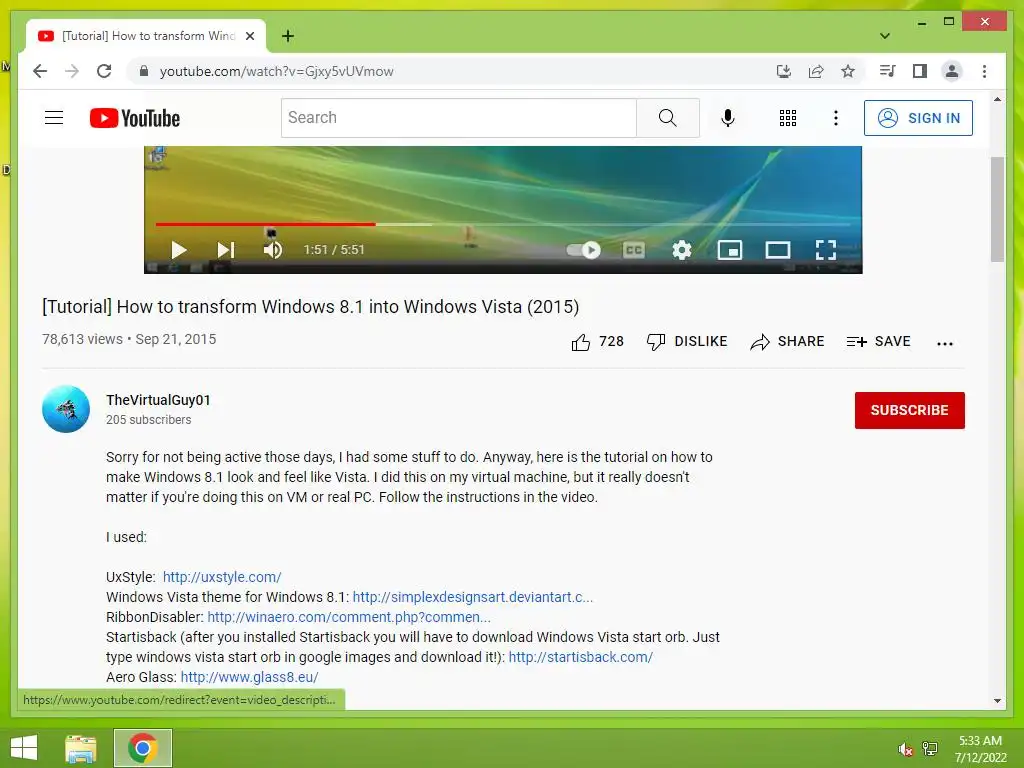
Task: Switch to theater mode
Action: pyautogui.click(x=778, y=249)
